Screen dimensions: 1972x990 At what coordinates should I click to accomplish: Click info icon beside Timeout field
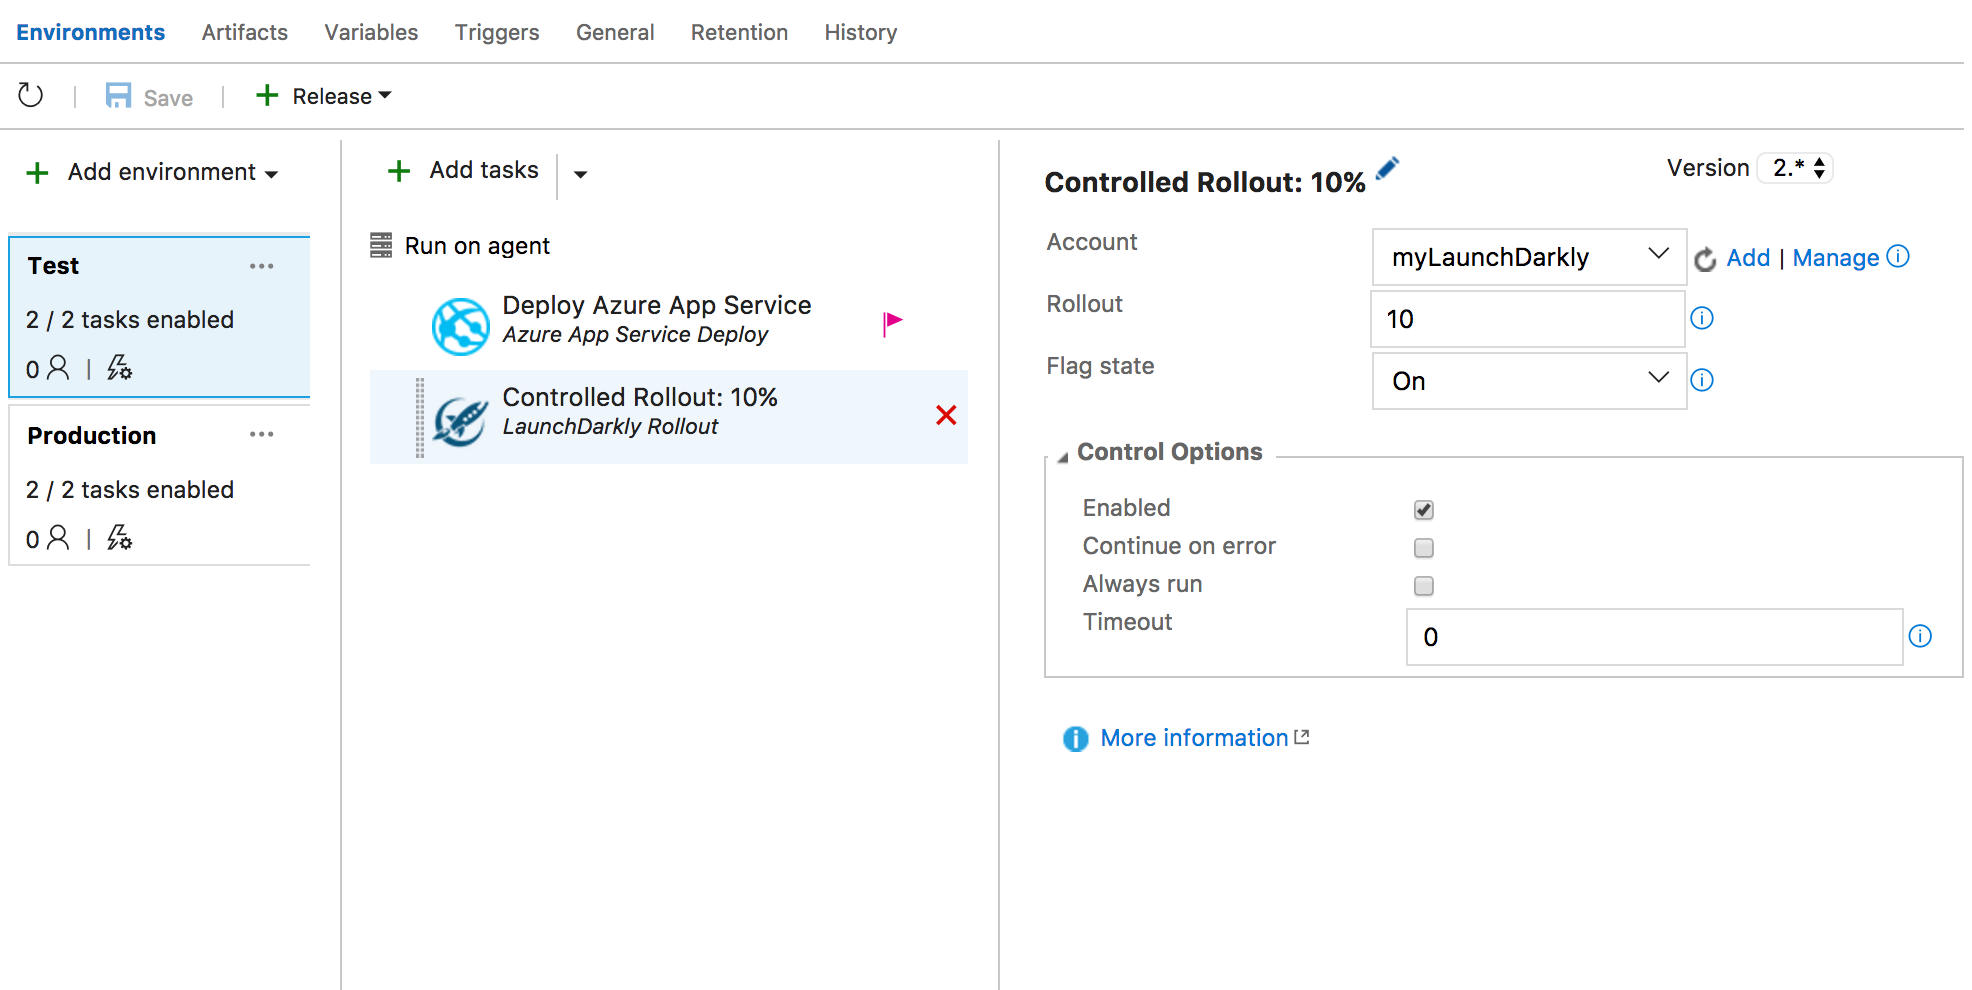coord(1920,636)
